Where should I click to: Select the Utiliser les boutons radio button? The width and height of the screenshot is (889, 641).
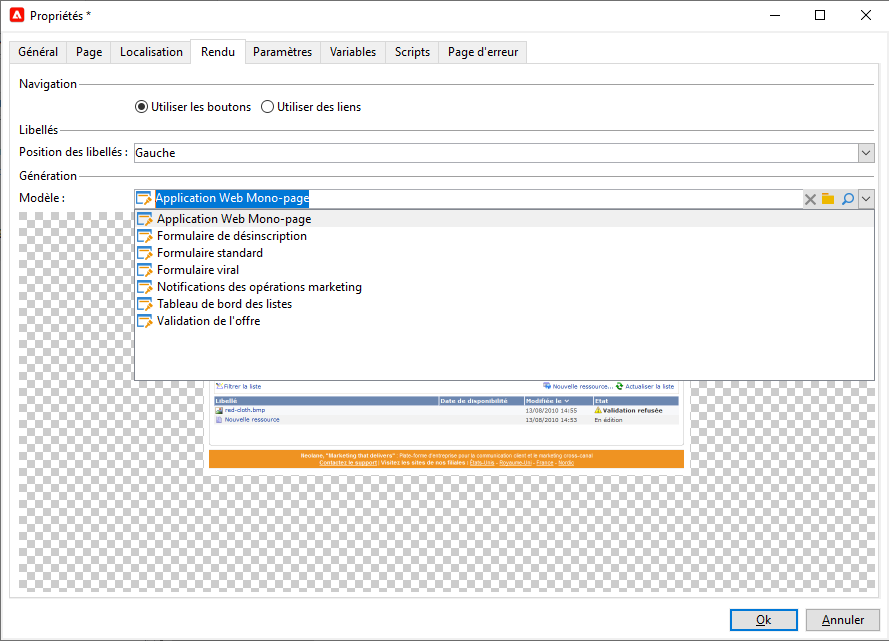coord(141,107)
